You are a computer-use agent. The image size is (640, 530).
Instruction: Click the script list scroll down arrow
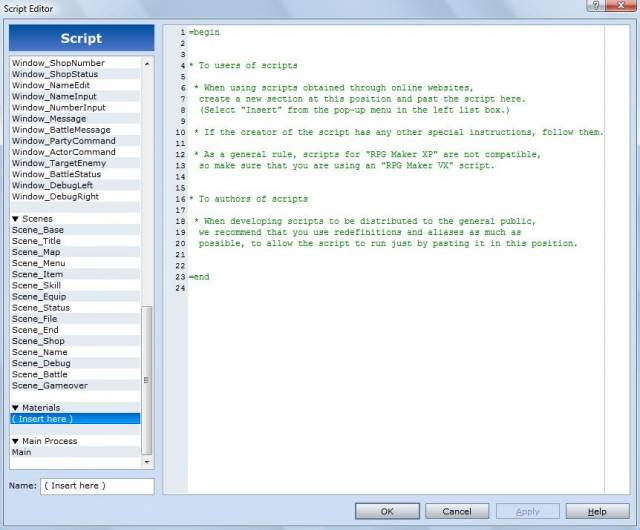pyautogui.click(x=147, y=462)
